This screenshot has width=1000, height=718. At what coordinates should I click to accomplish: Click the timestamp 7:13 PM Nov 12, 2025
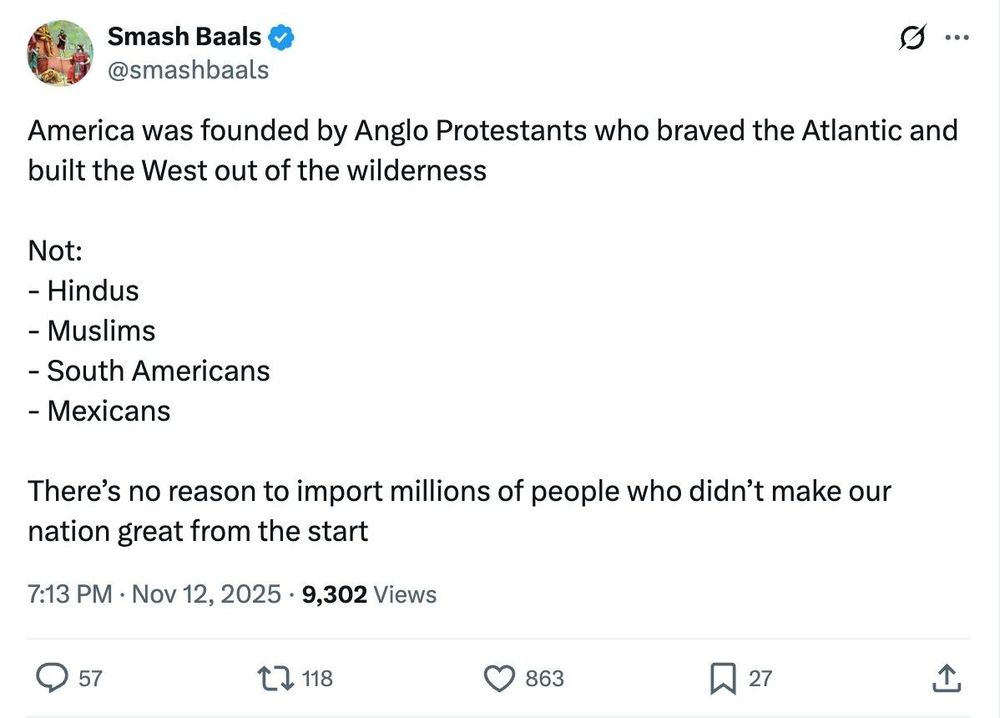pos(150,594)
